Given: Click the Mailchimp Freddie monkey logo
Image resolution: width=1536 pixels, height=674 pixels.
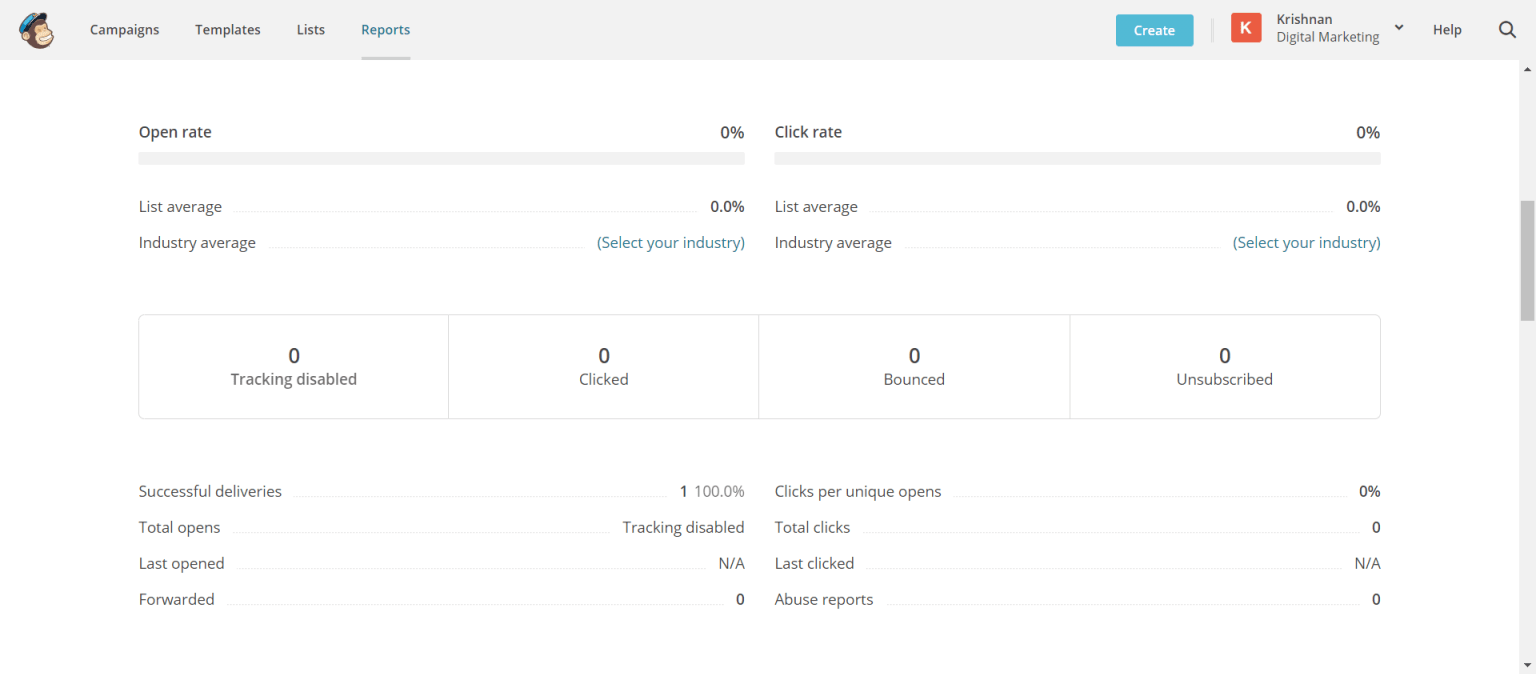Looking at the screenshot, I should pyautogui.click(x=37, y=30).
